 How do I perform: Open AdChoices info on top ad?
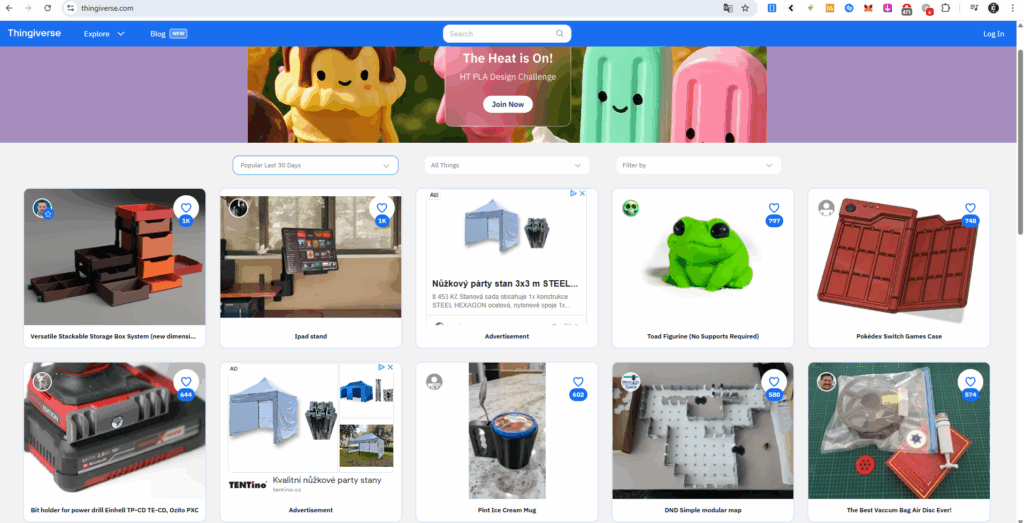pyautogui.click(x=573, y=194)
